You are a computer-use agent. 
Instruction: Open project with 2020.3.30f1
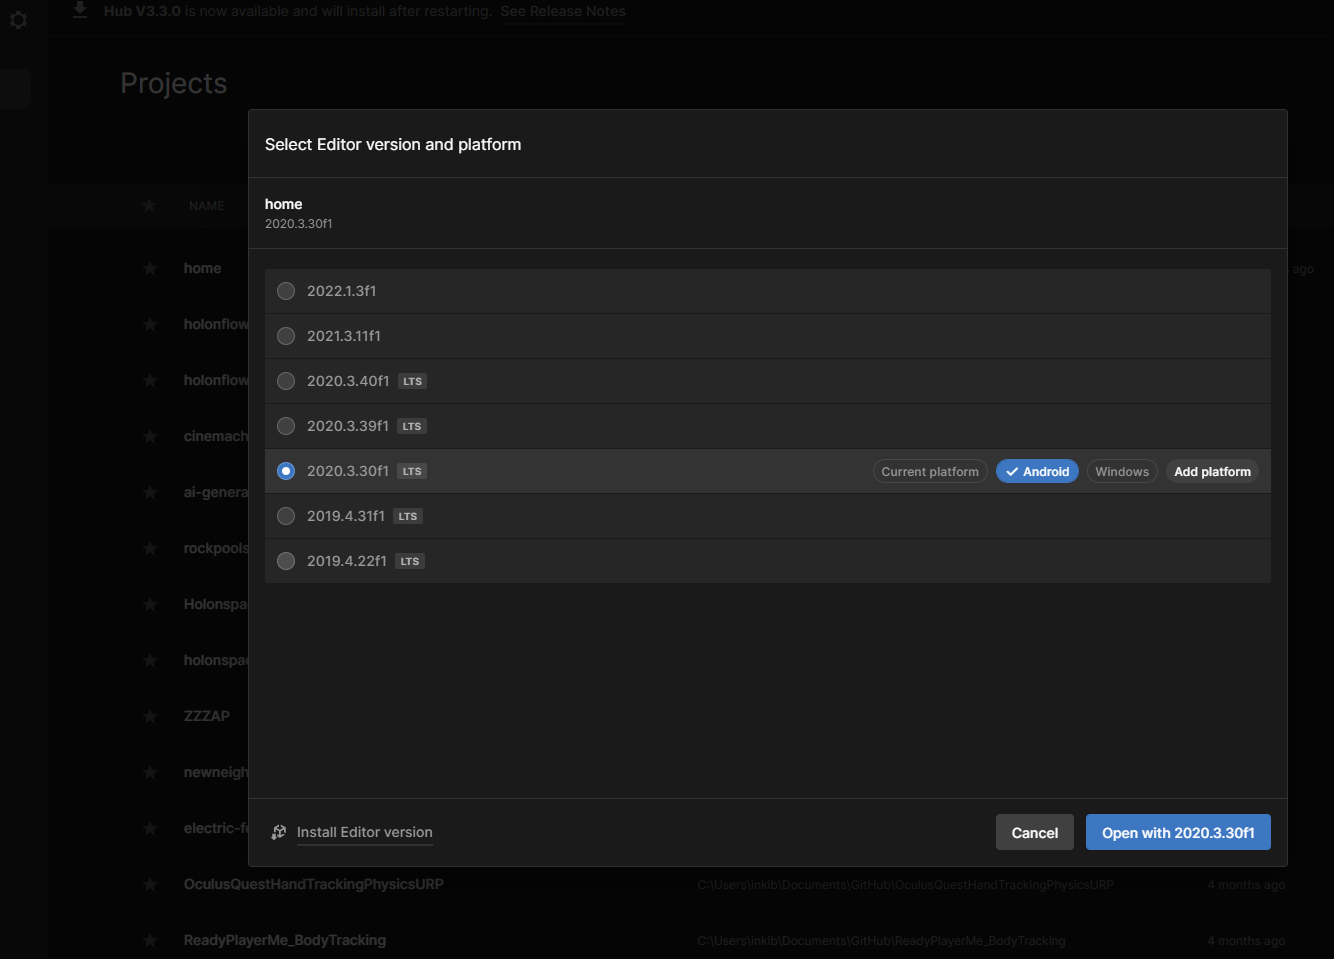point(1178,832)
